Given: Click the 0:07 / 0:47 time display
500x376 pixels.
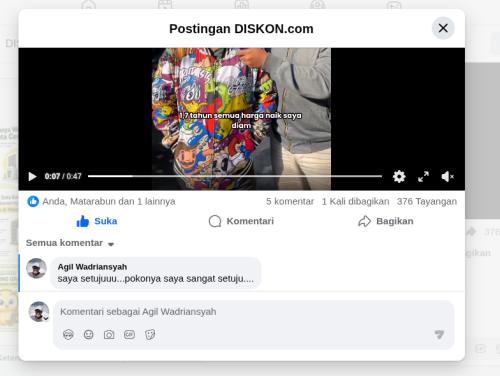Looking at the screenshot, I should coord(63,176).
